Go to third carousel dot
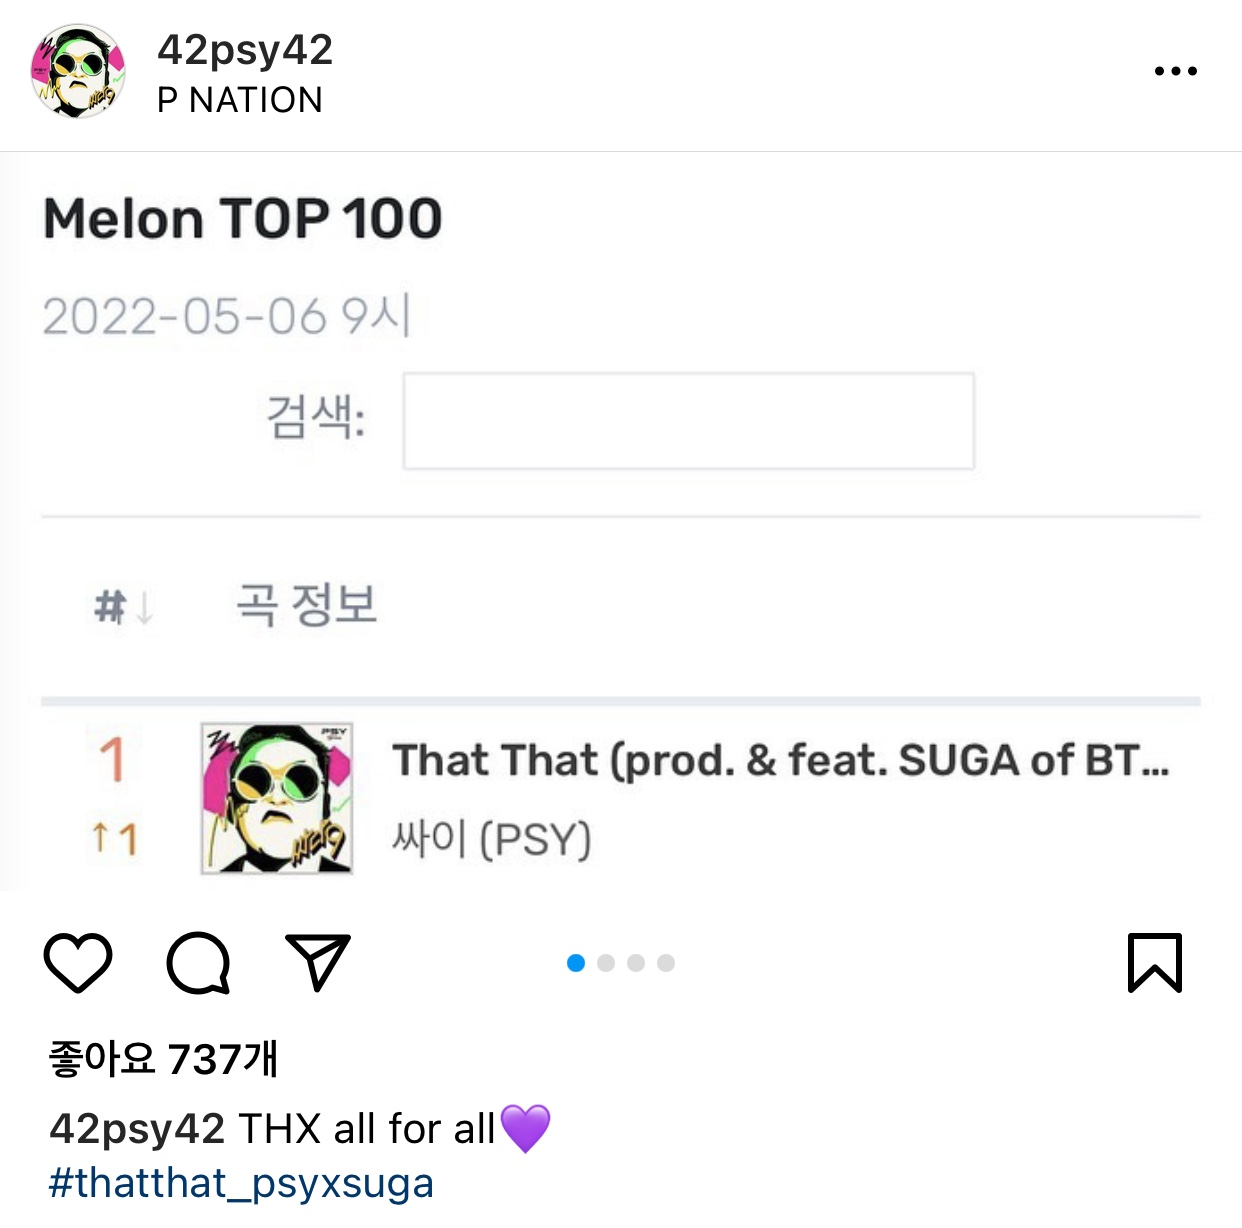Image resolution: width=1242 pixels, height=1228 pixels. 636,963
